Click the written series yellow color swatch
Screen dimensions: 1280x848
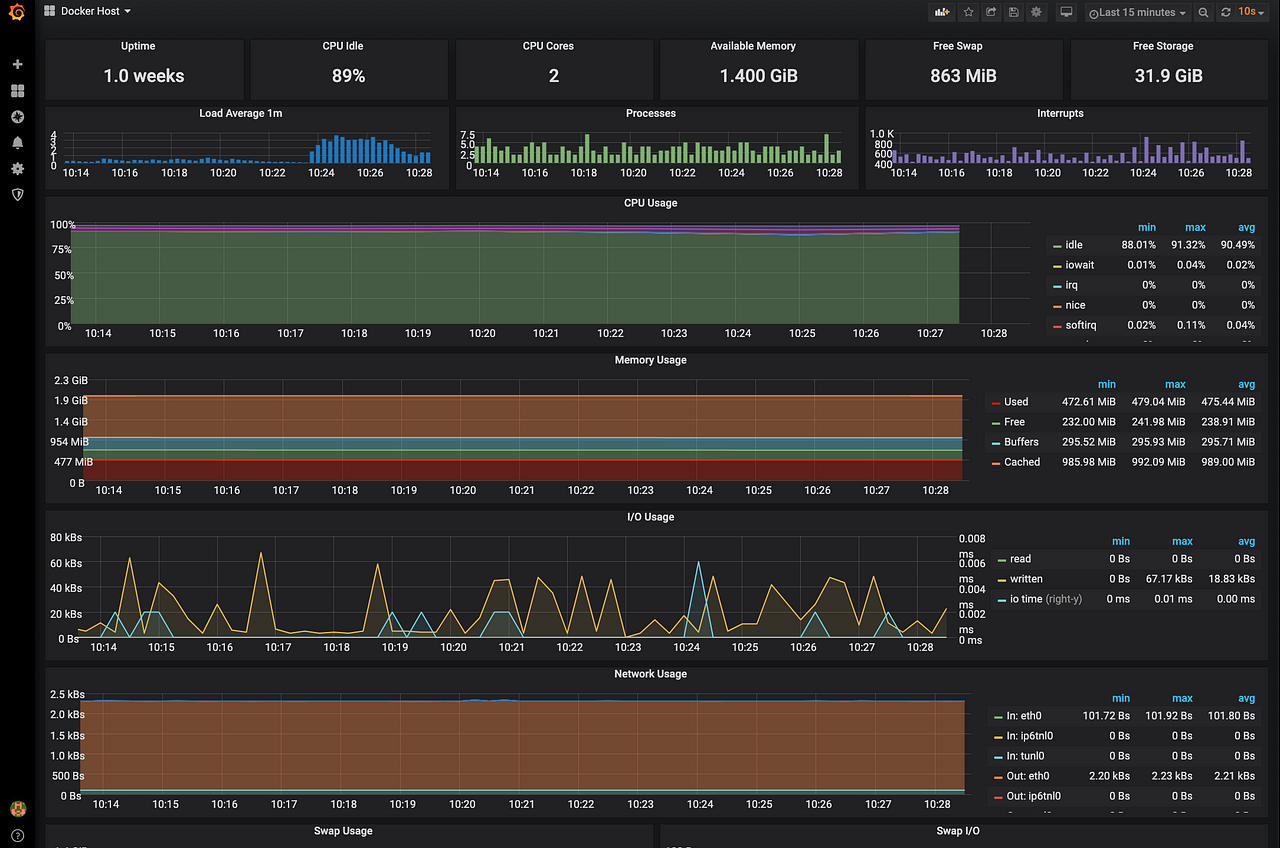click(1001, 579)
